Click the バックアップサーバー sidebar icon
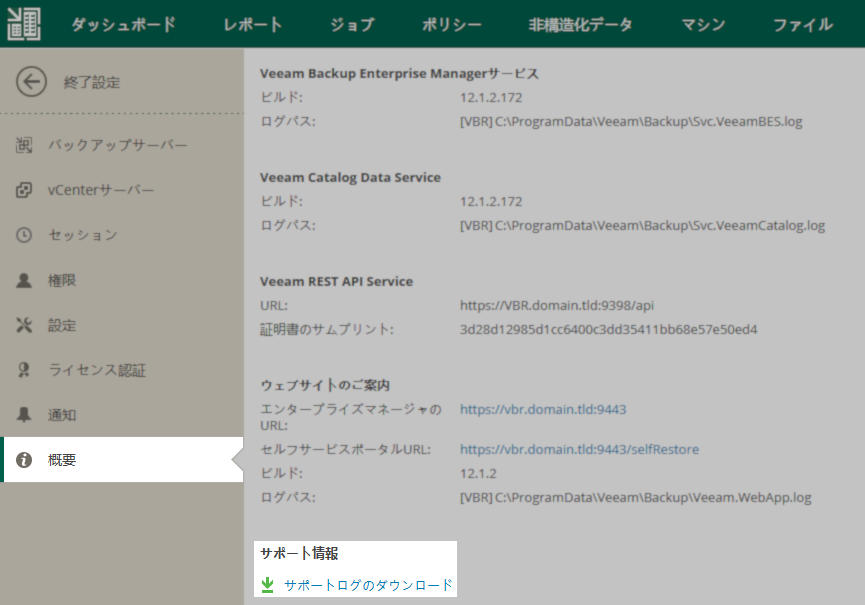Viewport: 865px width, 605px height. click(x=24, y=145)
